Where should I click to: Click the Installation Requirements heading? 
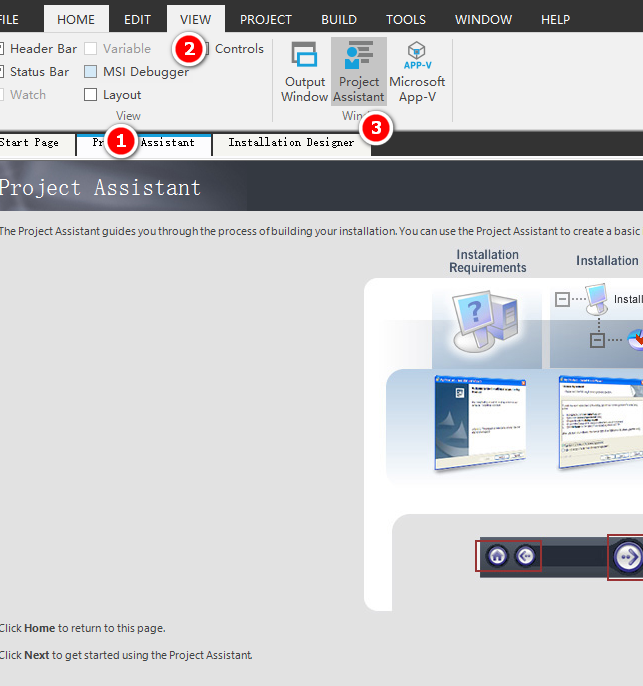488,261
